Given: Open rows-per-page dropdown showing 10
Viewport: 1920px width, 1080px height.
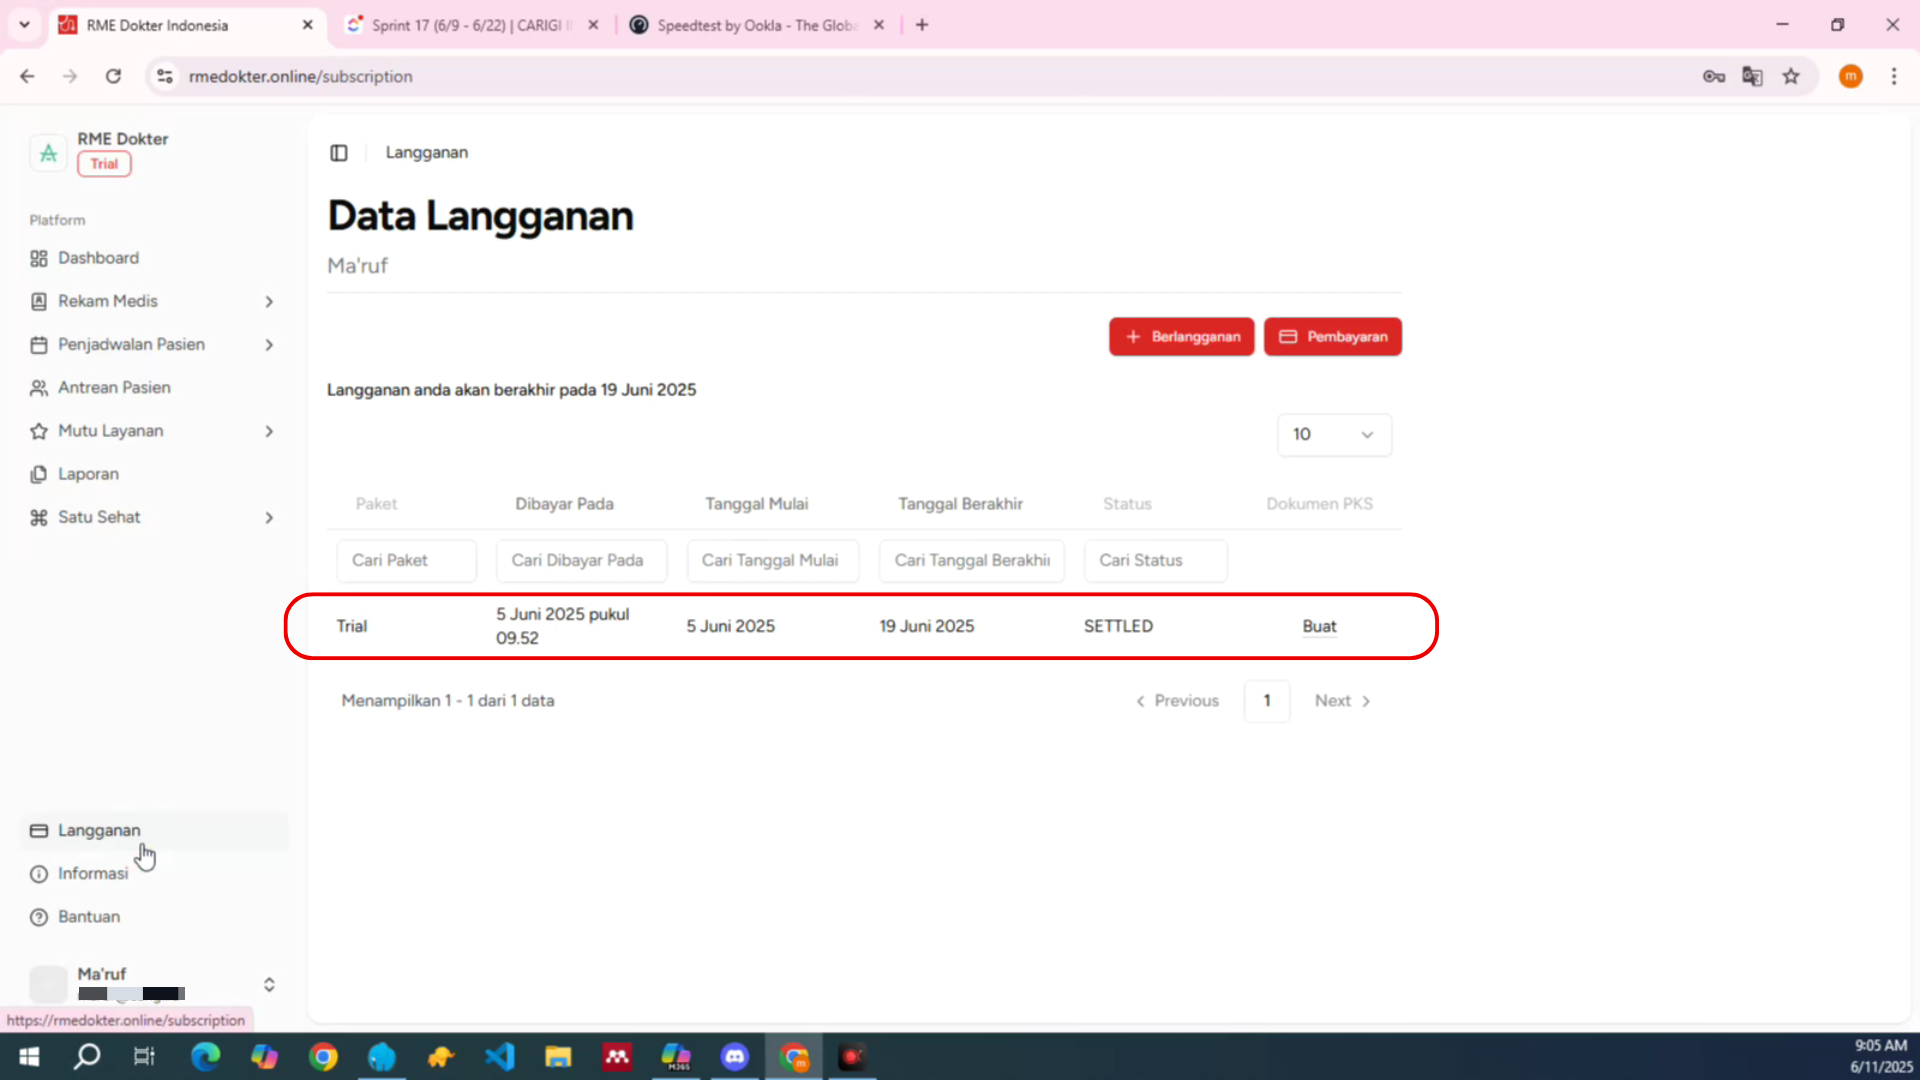Looking at the screenshot, I should point(1333,435).
